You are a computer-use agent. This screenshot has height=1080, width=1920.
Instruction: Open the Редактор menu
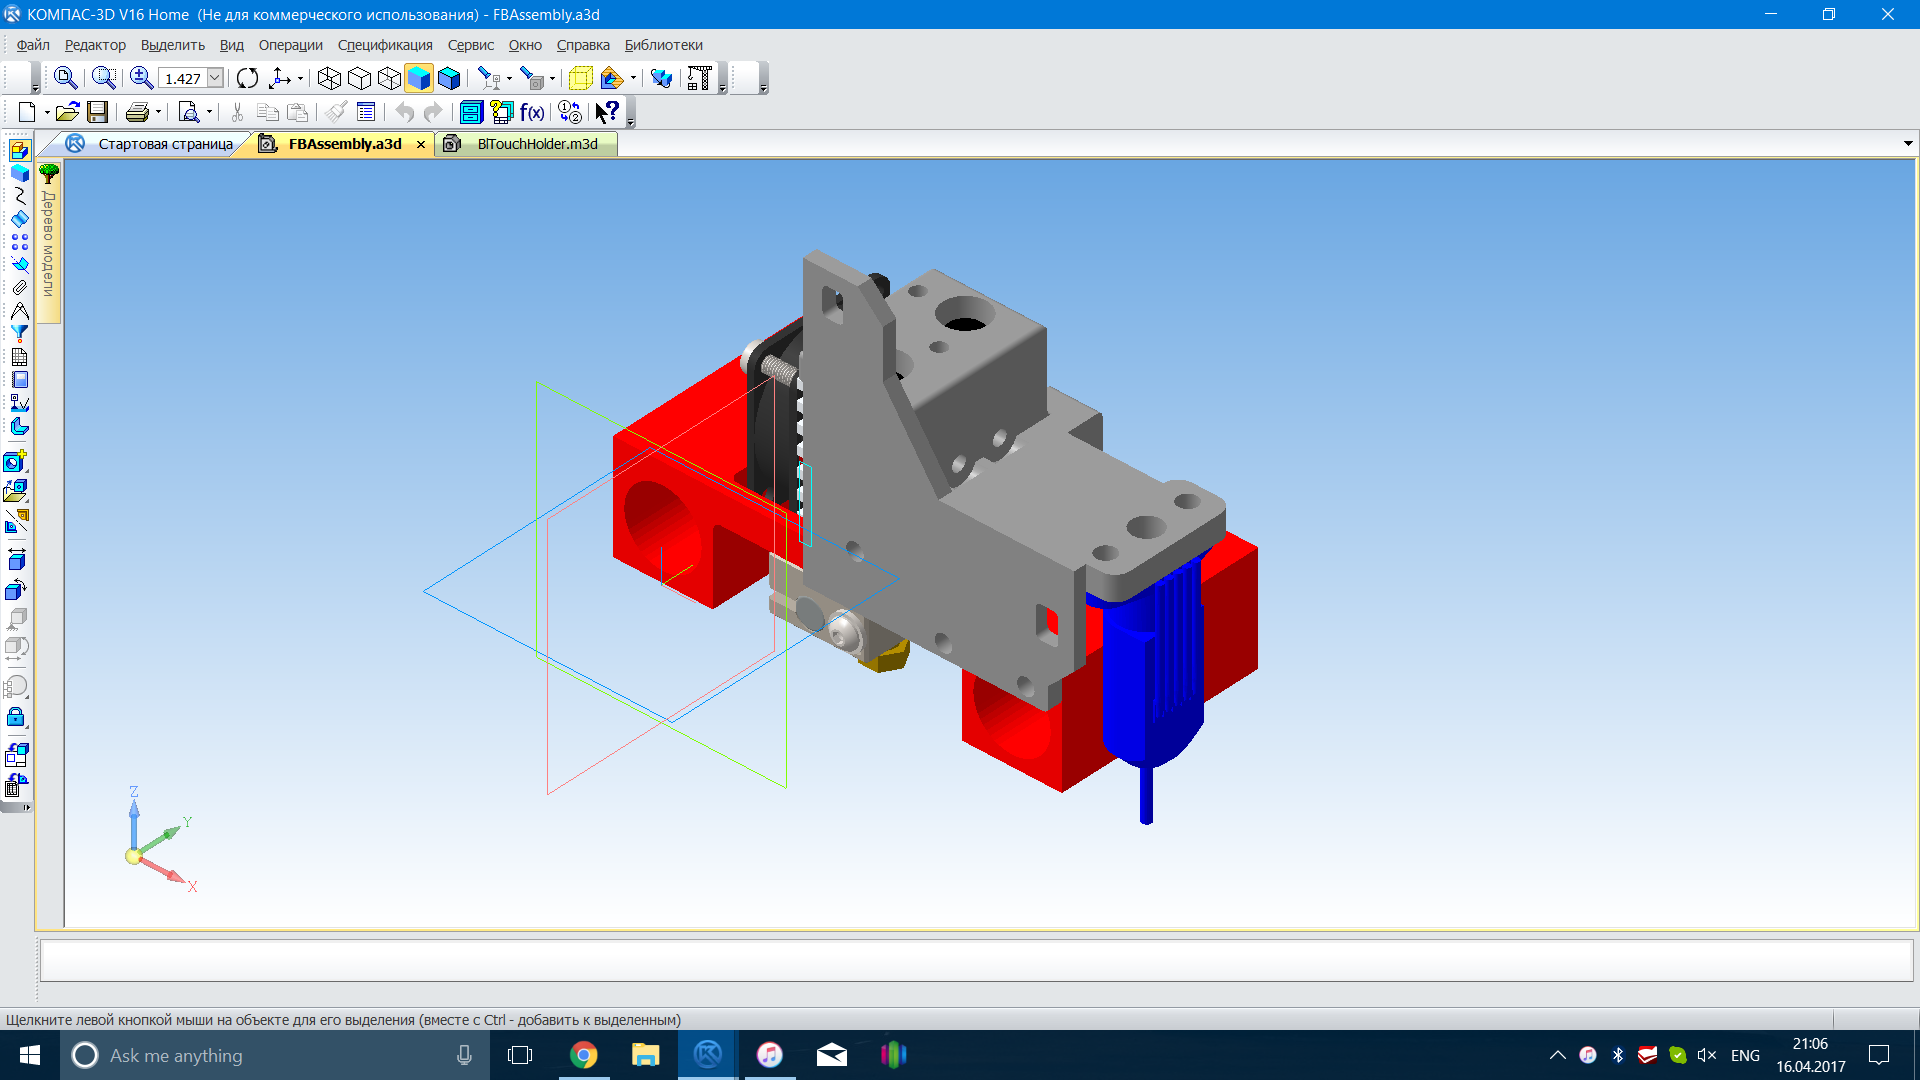95,45
